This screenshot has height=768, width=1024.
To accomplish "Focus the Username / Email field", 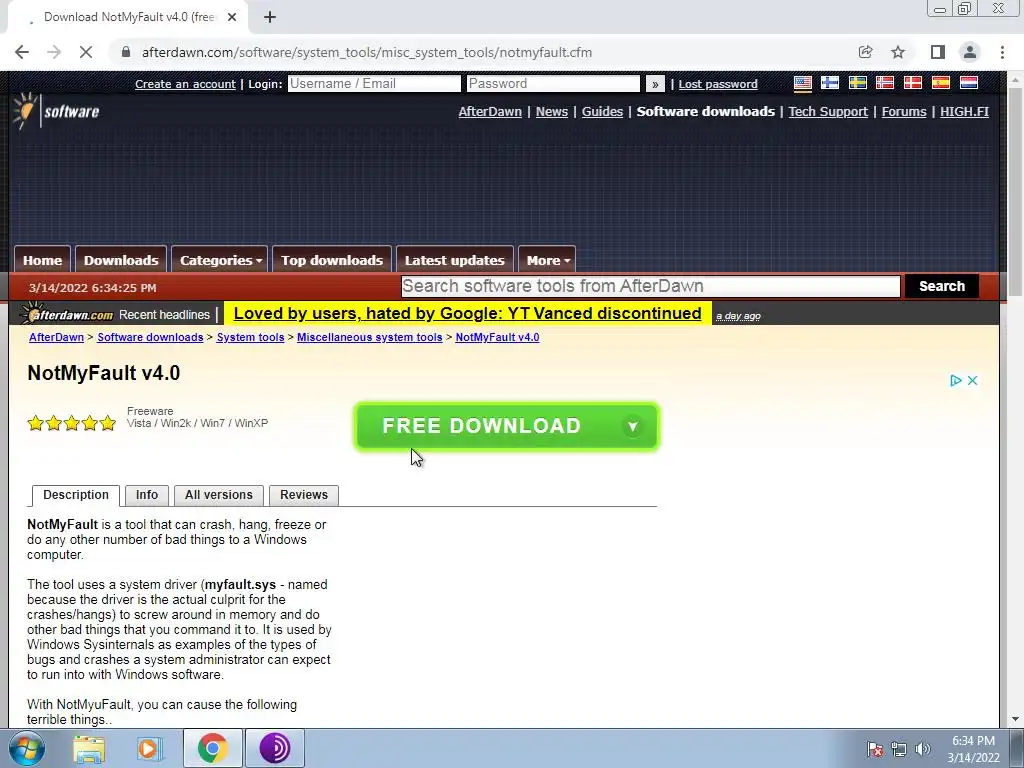I will 374,84.
